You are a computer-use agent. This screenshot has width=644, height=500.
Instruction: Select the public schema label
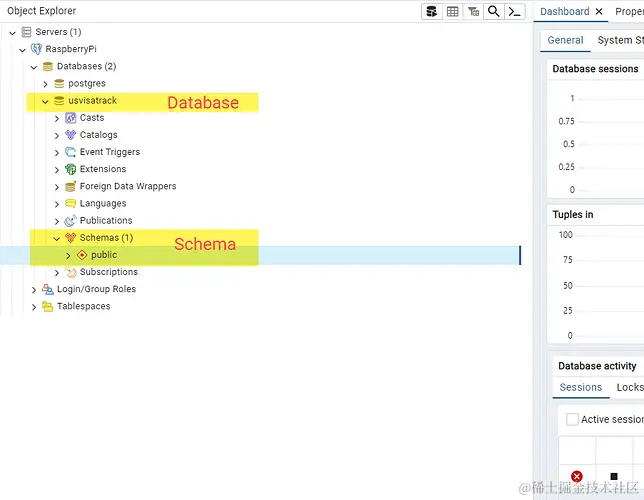point(104,255)
